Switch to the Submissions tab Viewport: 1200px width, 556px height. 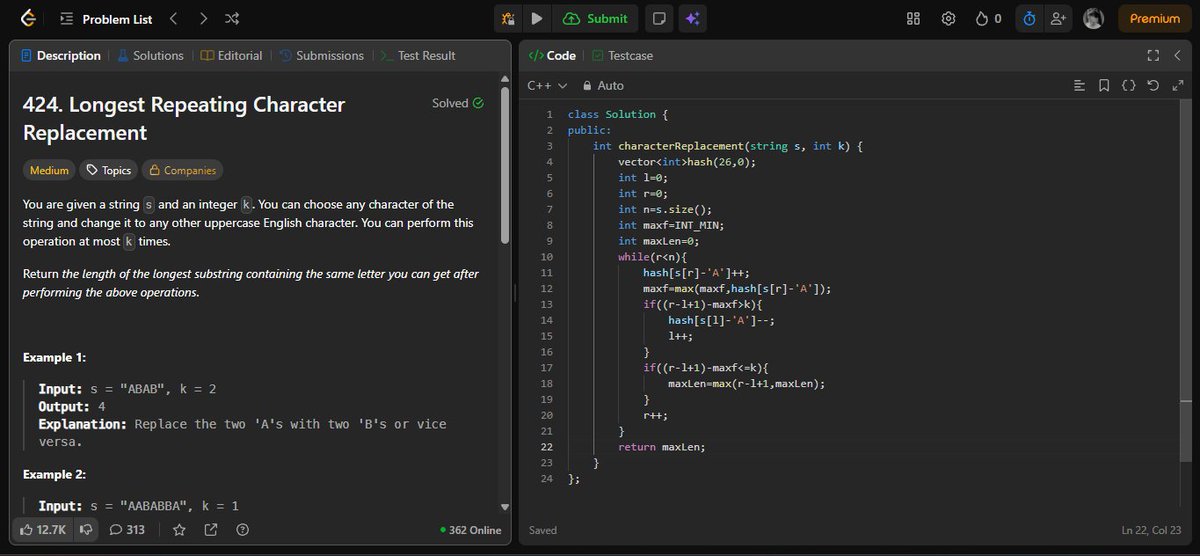coord(321,56)
